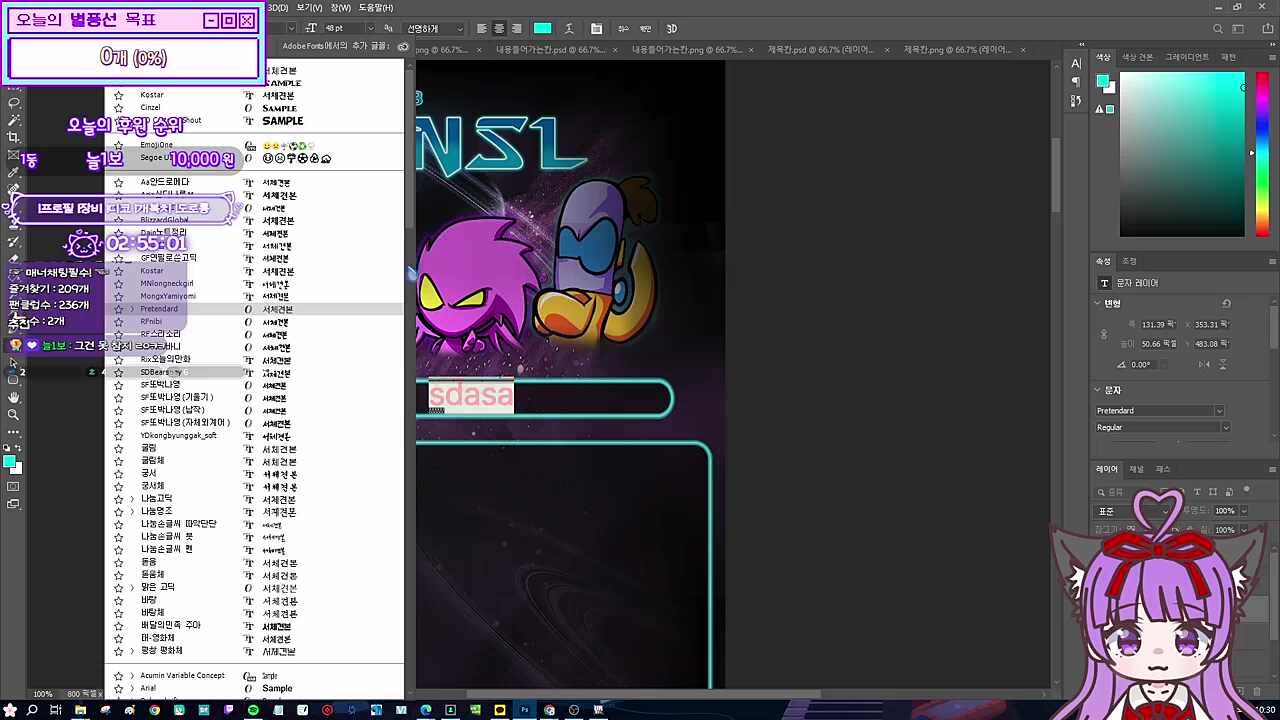Open the Photoshop search icon
The height and width of the screenshot is (720, 1280).
tap(1218, 29)
